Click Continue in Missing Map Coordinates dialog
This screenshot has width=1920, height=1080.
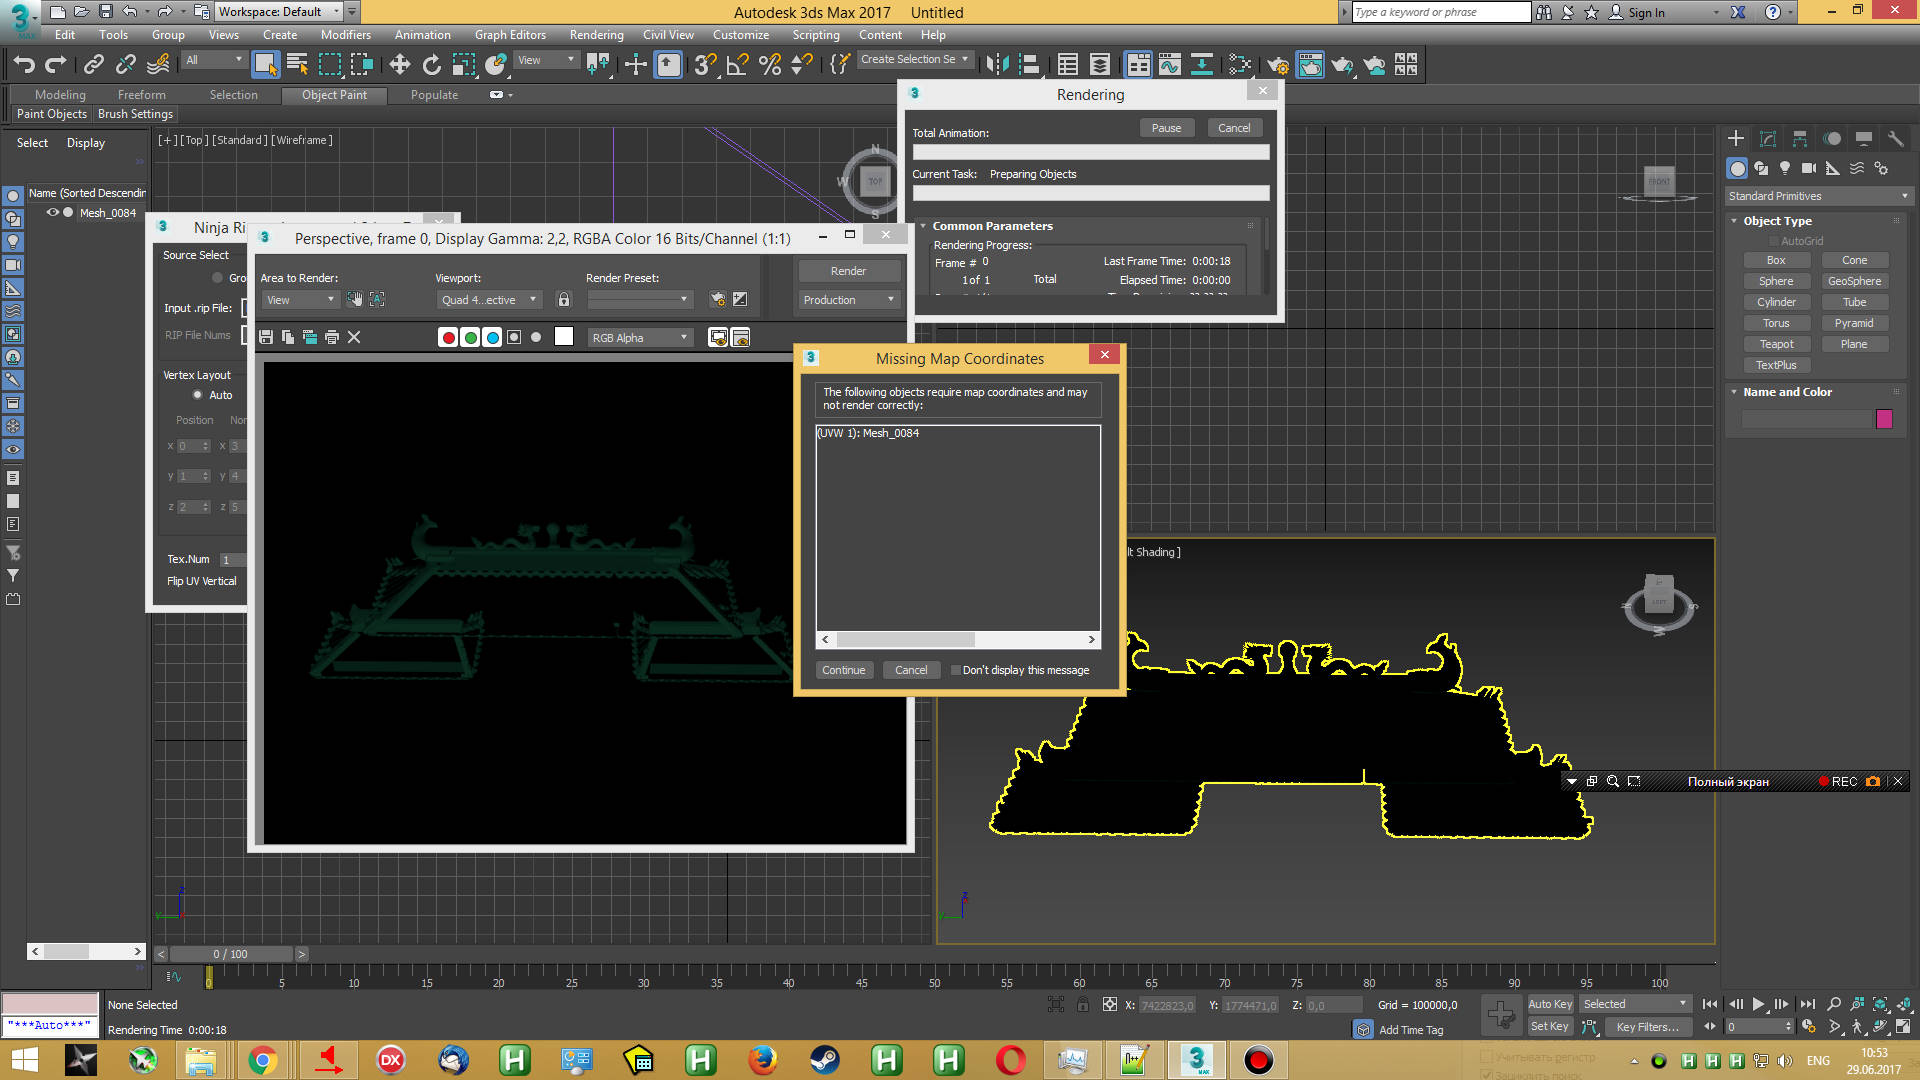[843, 671]
